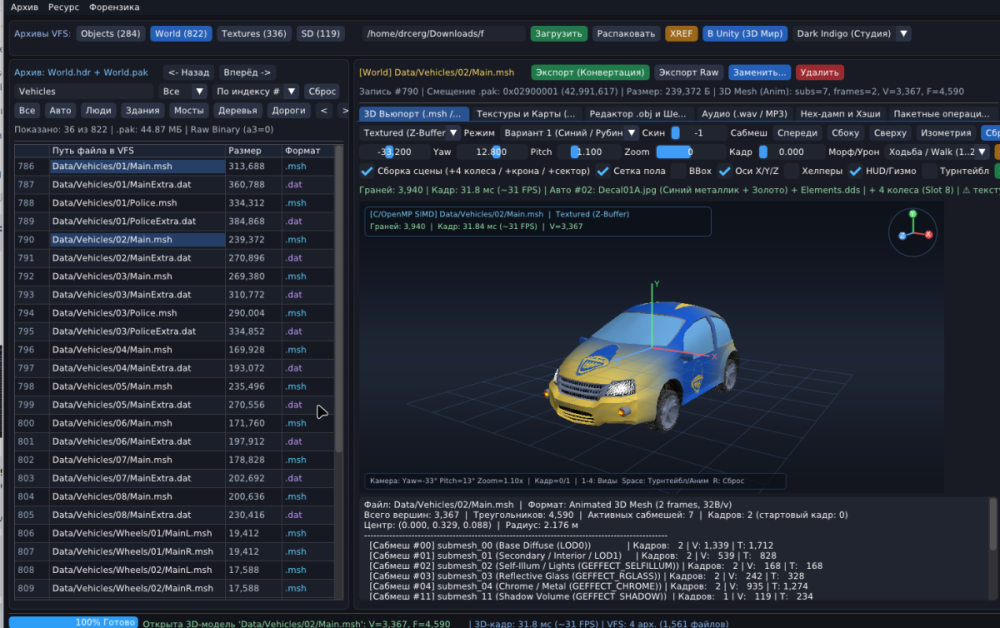Open the Форензика menu
1000x628 pixels.
point(114,7)
